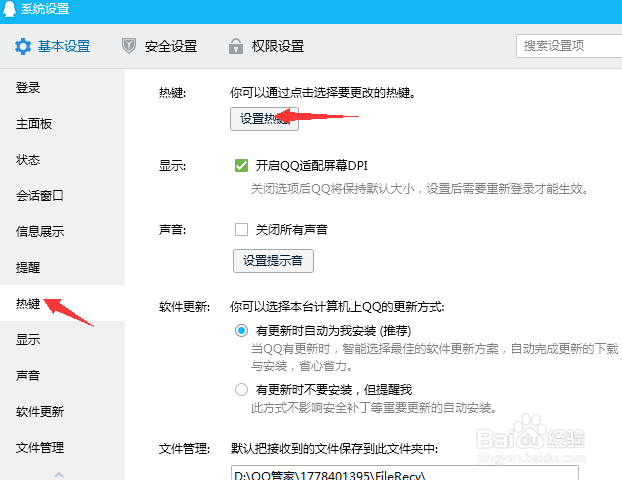The image size is (622, 480).
Task: Open 软件更新 sidebar item
Action: coord(40,411)
